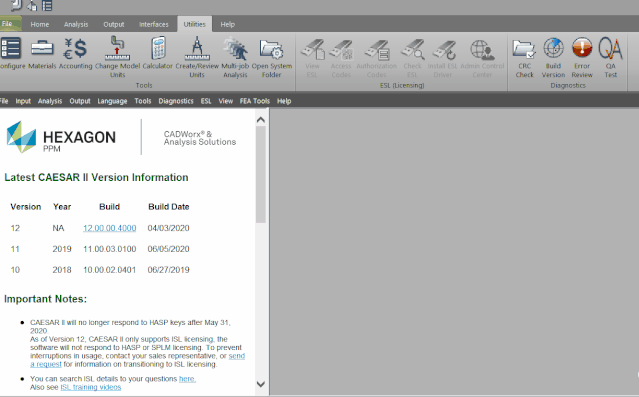Open the Error Review tool
This screenshot has width=639, height=397.
pyautogui.click(x=582, y=58)
